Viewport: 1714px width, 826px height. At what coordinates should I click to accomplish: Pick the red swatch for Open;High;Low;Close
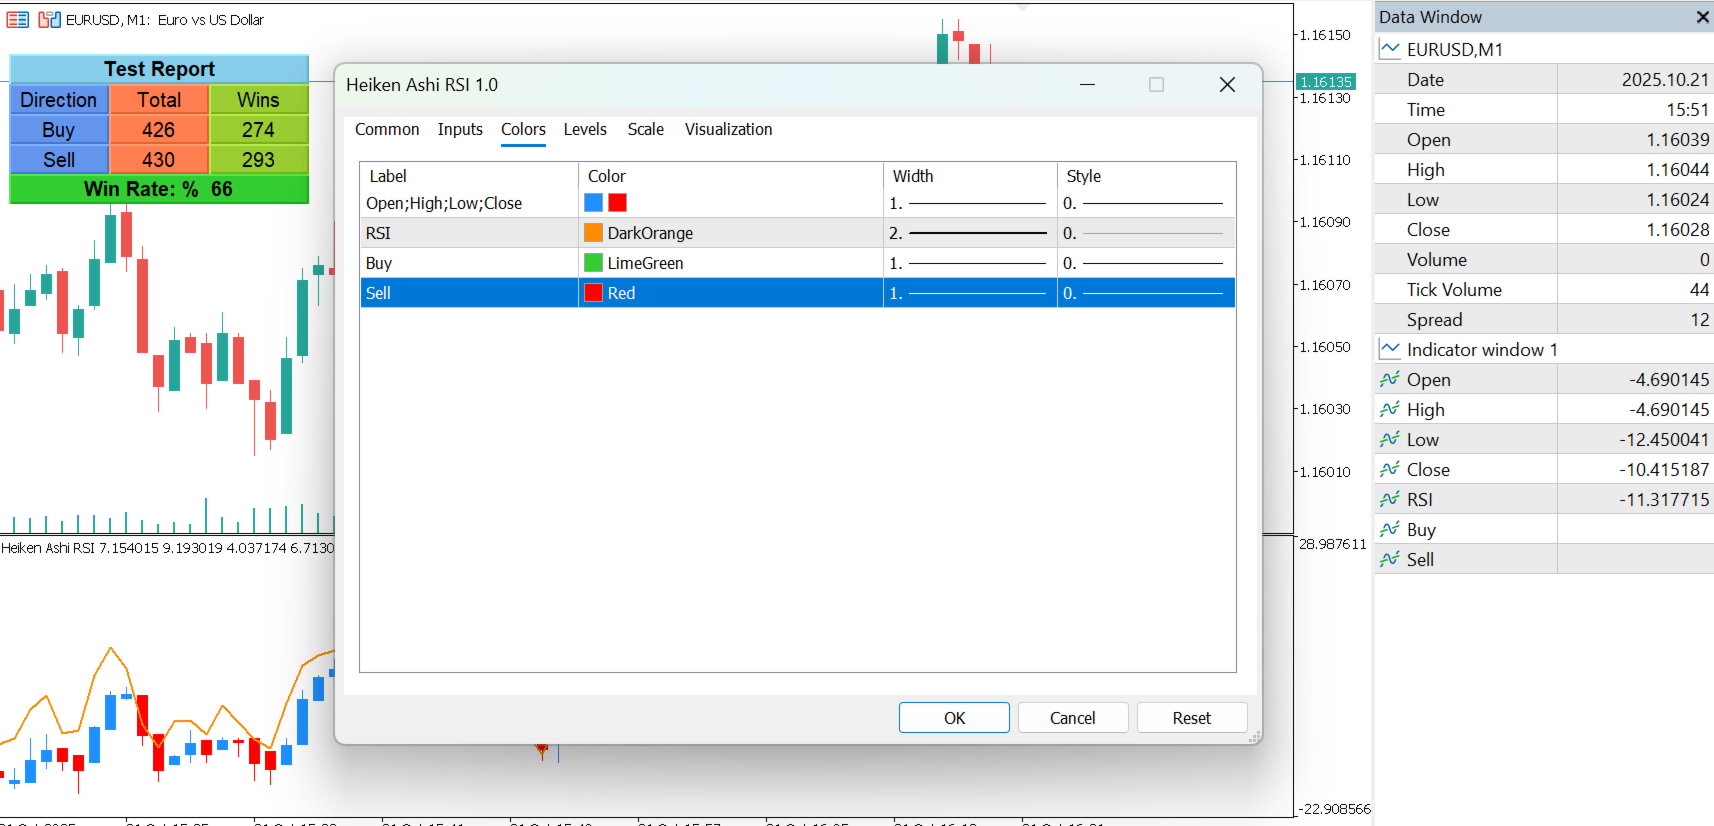coord(618,203)
